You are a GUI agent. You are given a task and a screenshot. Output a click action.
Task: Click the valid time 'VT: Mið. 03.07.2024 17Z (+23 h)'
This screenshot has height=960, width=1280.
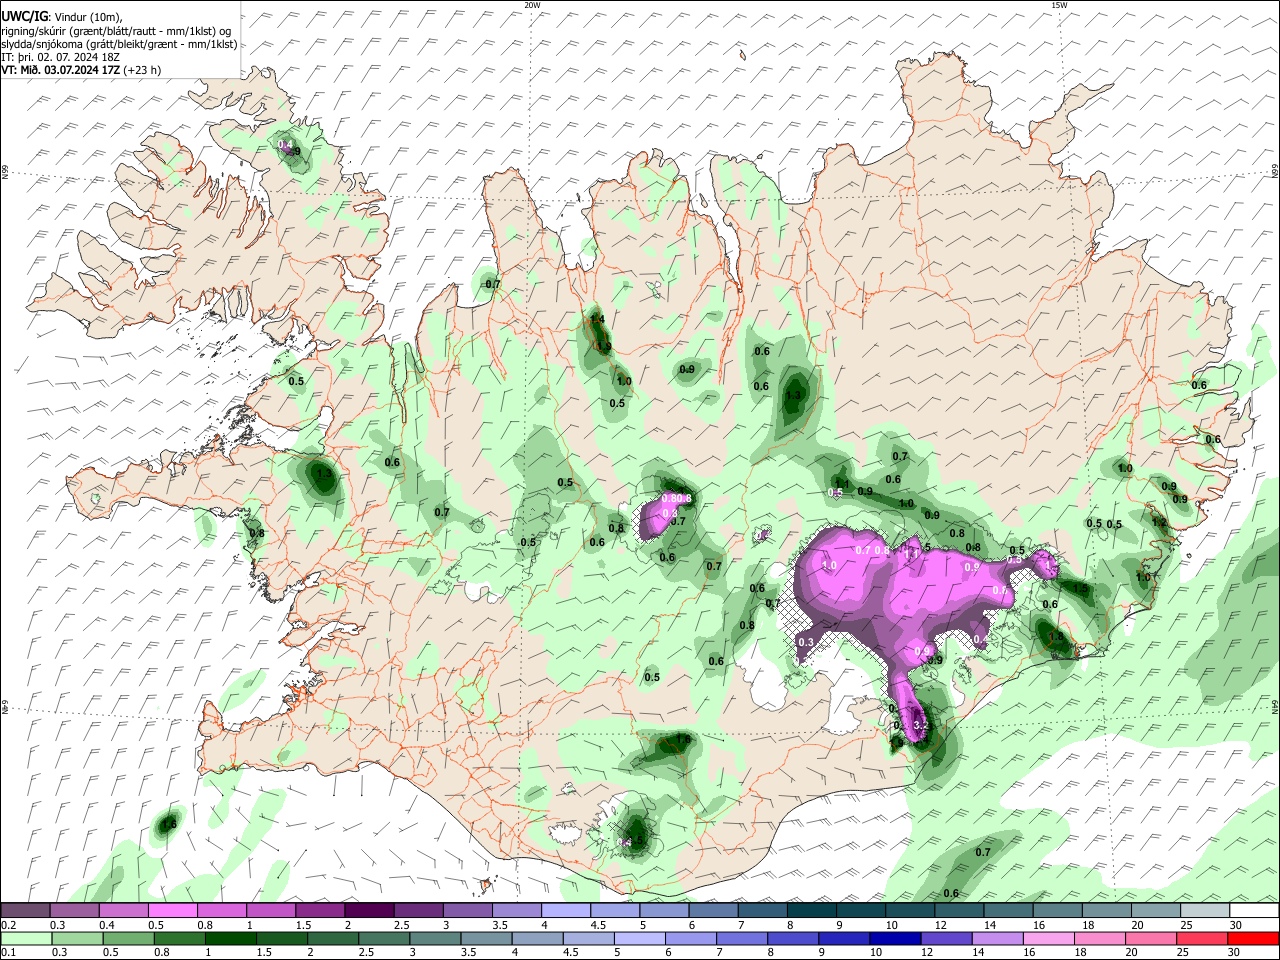tap(80, 70)
